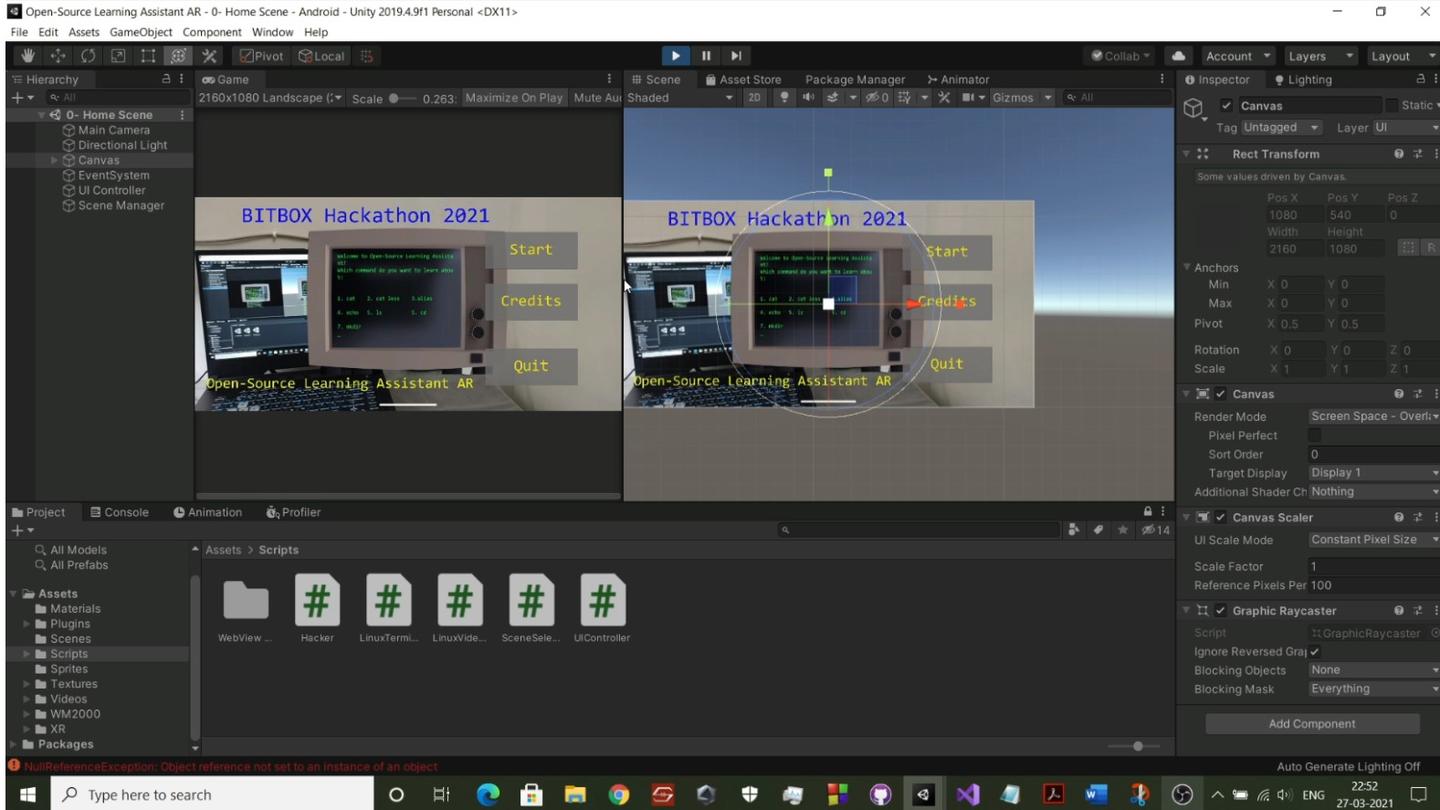Open the Layer dropdown showing UI
The width and height of the screenshot is (1440, 810).
(1406, 127)
